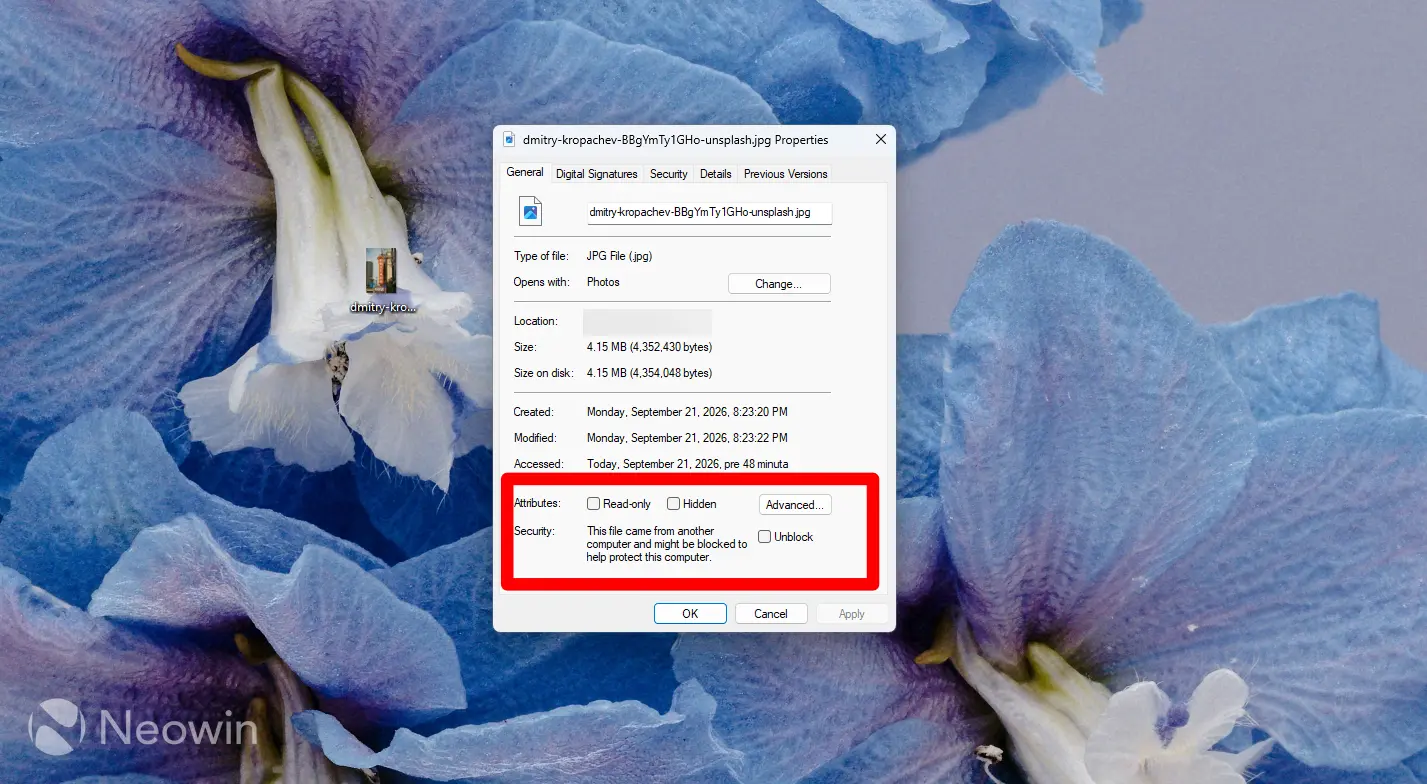Tick the Hidden attribute checkbox

[x=674, y=504]
